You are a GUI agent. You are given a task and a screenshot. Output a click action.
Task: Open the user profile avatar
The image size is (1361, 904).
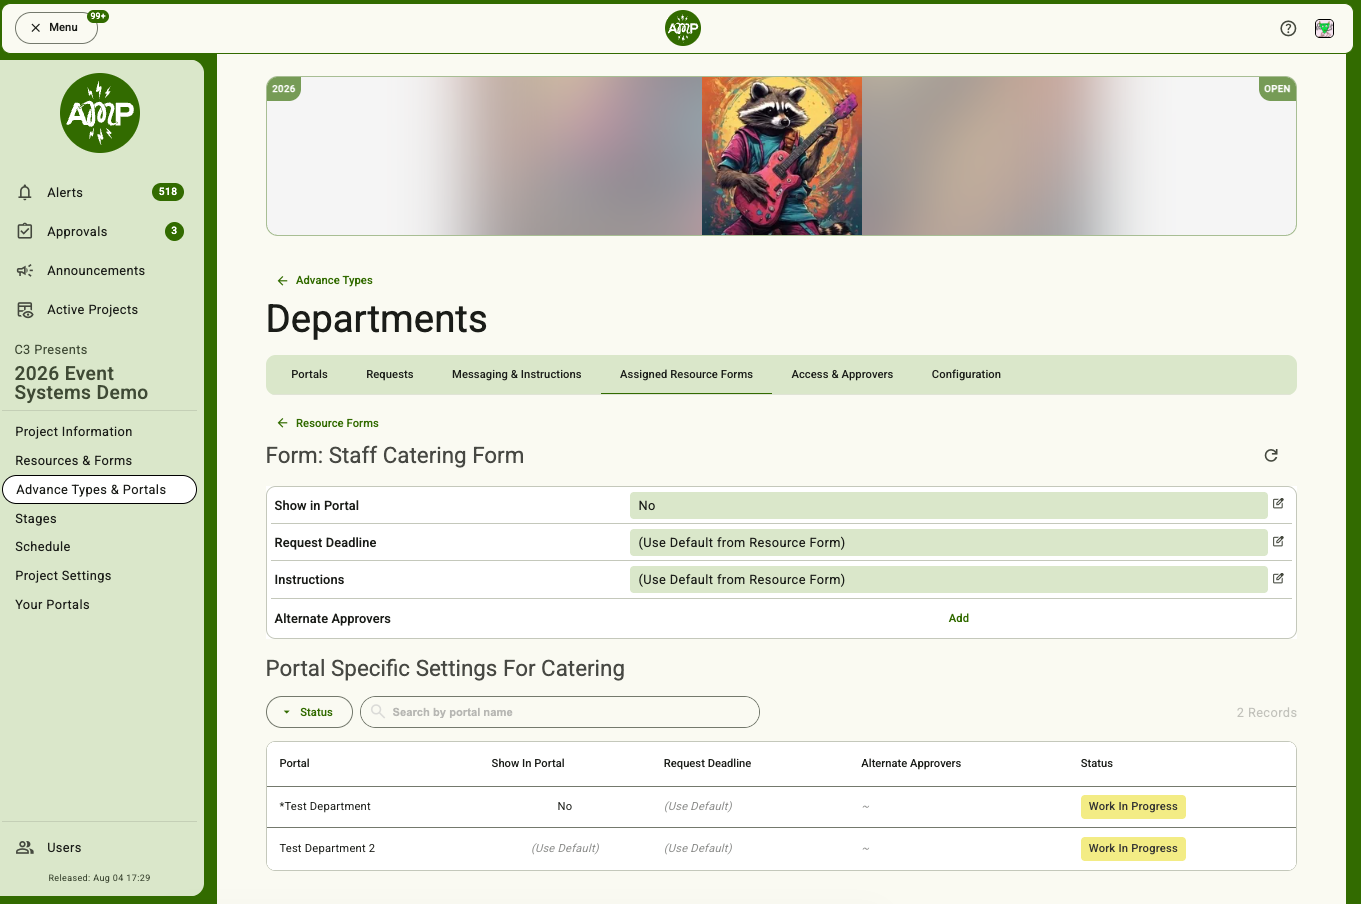tap(1324, 28)
